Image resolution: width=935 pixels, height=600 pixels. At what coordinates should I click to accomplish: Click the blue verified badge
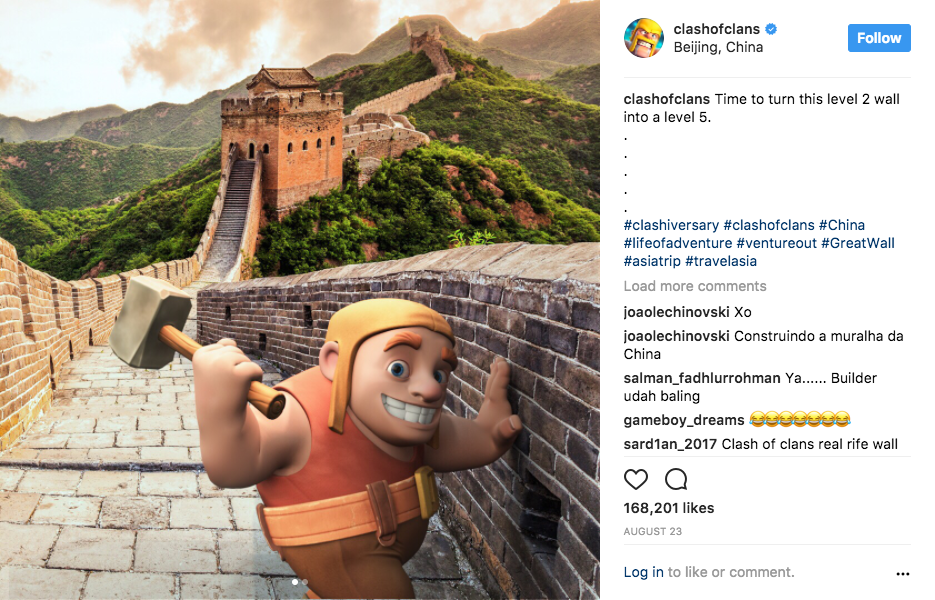[771, 29]
